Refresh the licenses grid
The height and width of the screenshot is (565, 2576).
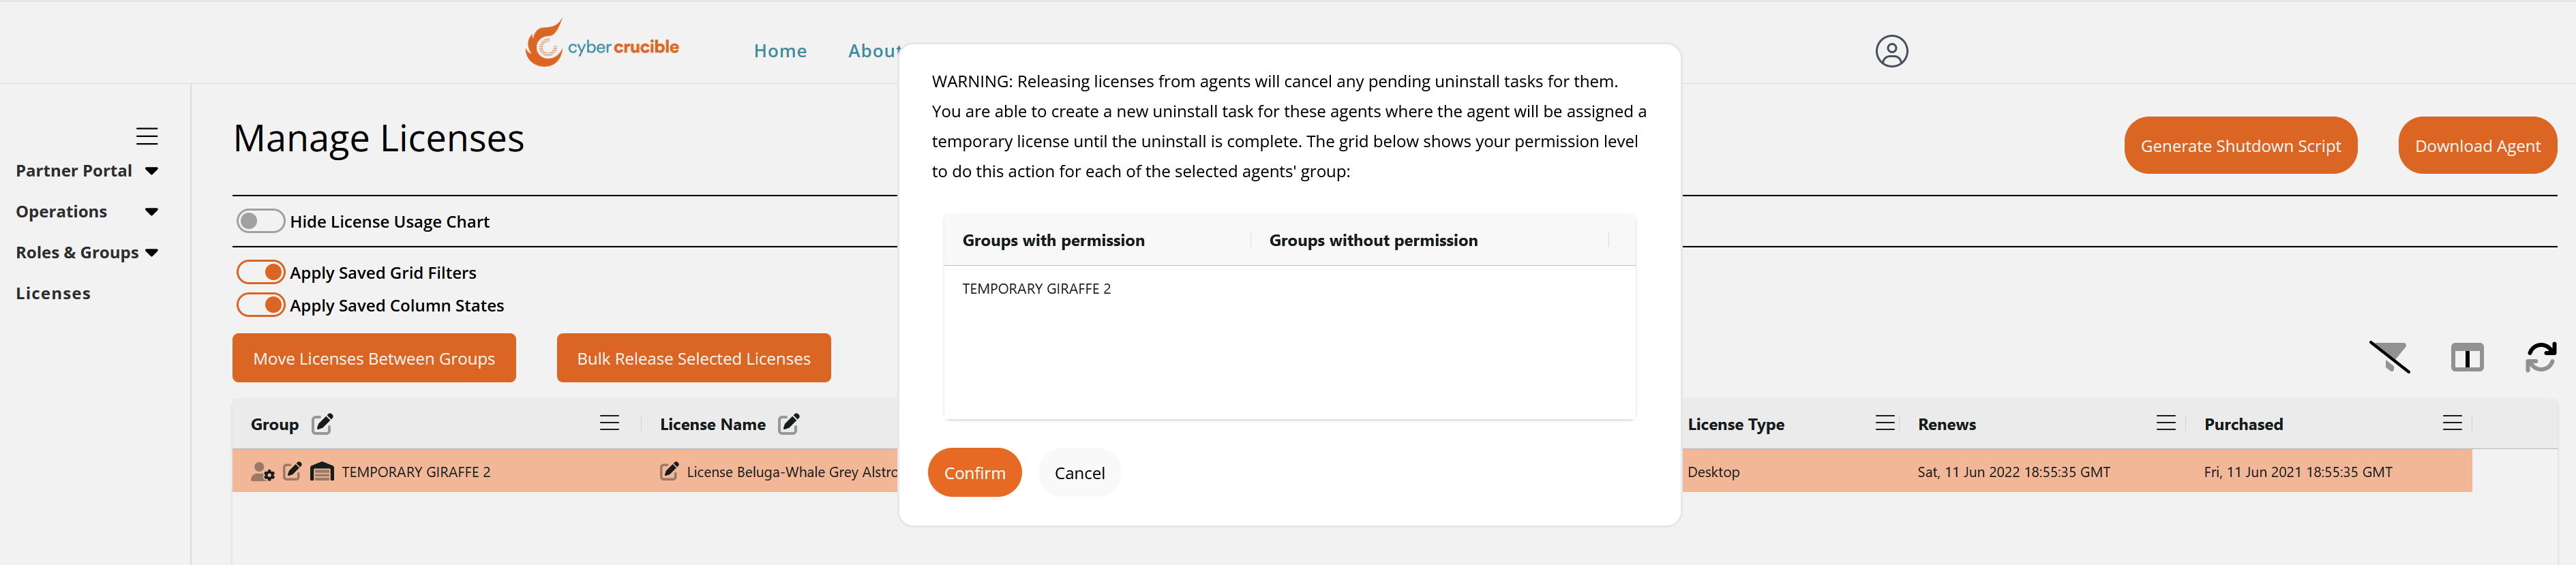click(2540, 357)
